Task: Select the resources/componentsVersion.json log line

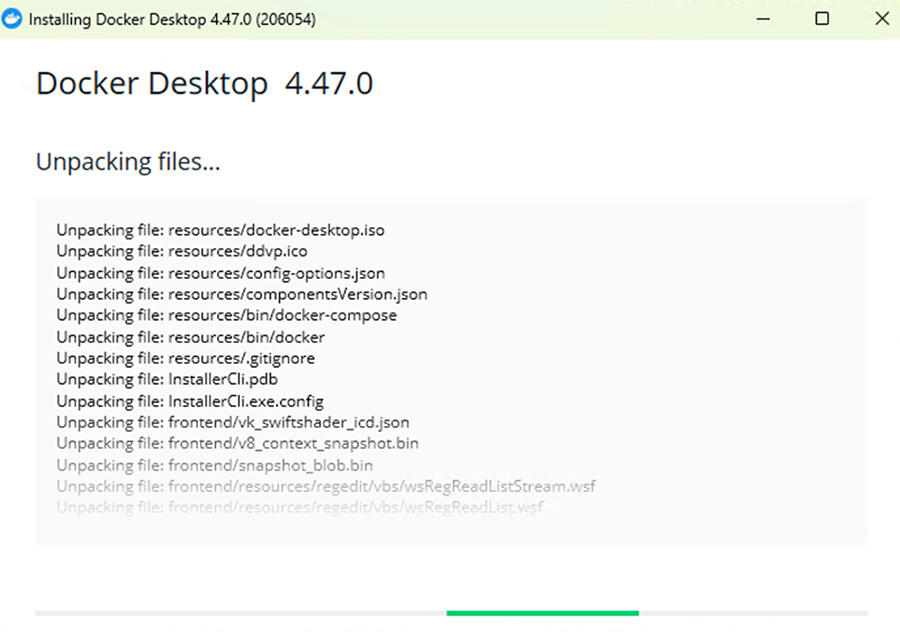Action: pyautogui.click(x=242, y=294)
